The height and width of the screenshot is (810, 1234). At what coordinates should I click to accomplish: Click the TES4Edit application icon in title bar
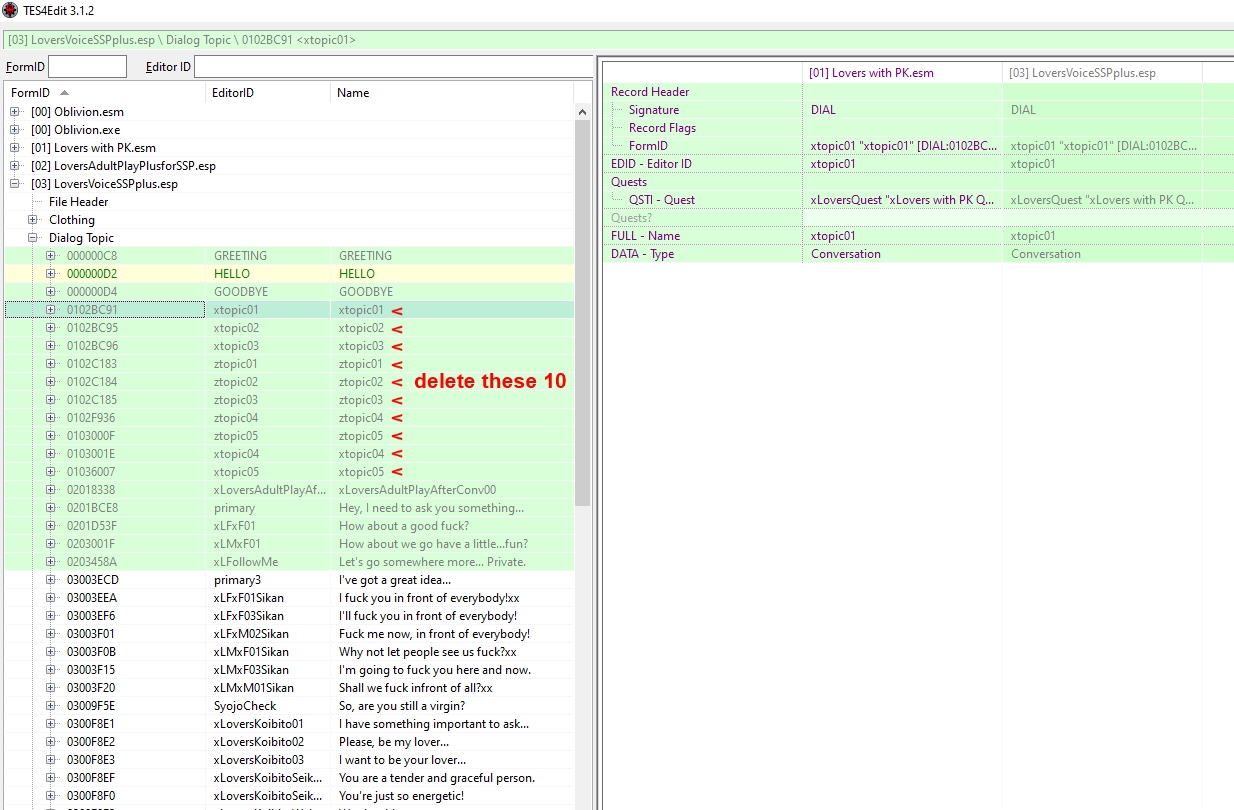click(x=10, y=10)
